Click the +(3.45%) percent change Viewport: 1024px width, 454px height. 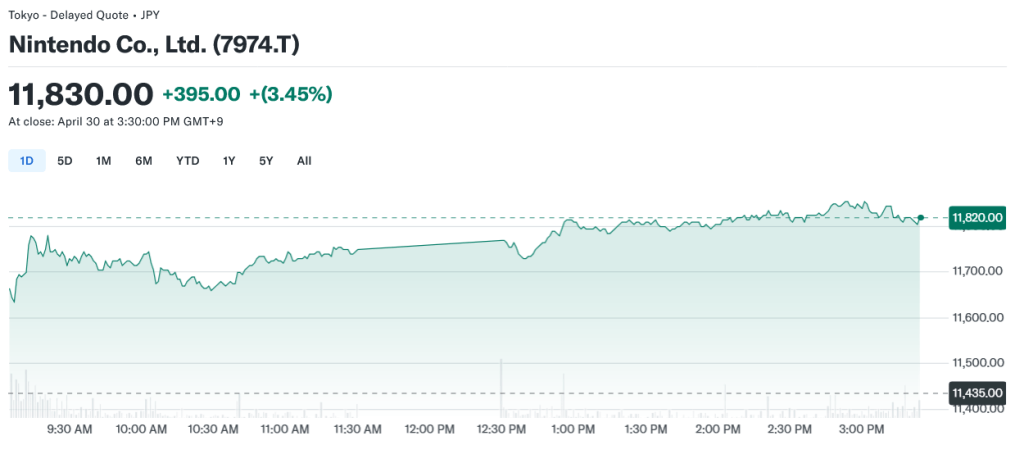pos(291,94)
